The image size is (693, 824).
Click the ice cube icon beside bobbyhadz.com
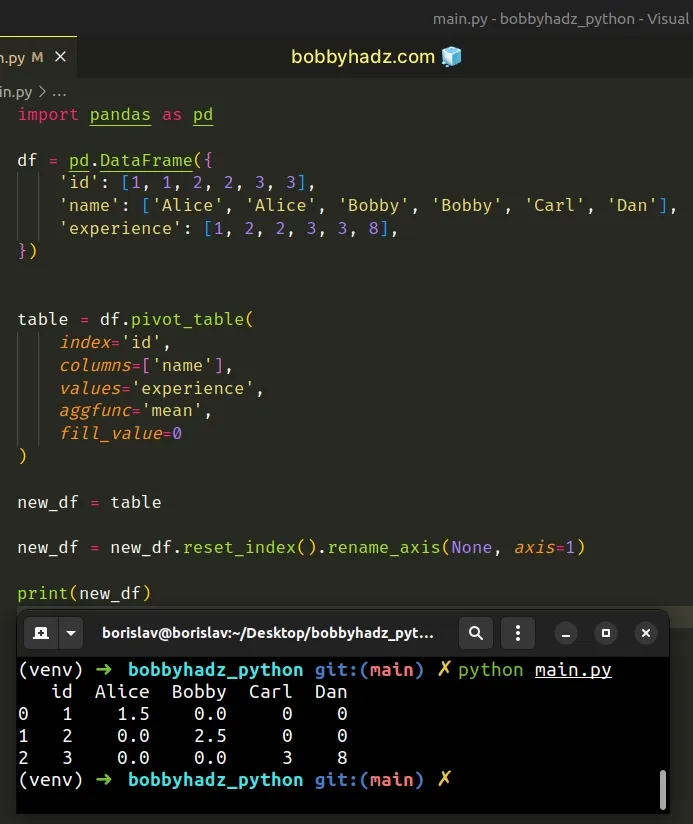pos(452,57)
